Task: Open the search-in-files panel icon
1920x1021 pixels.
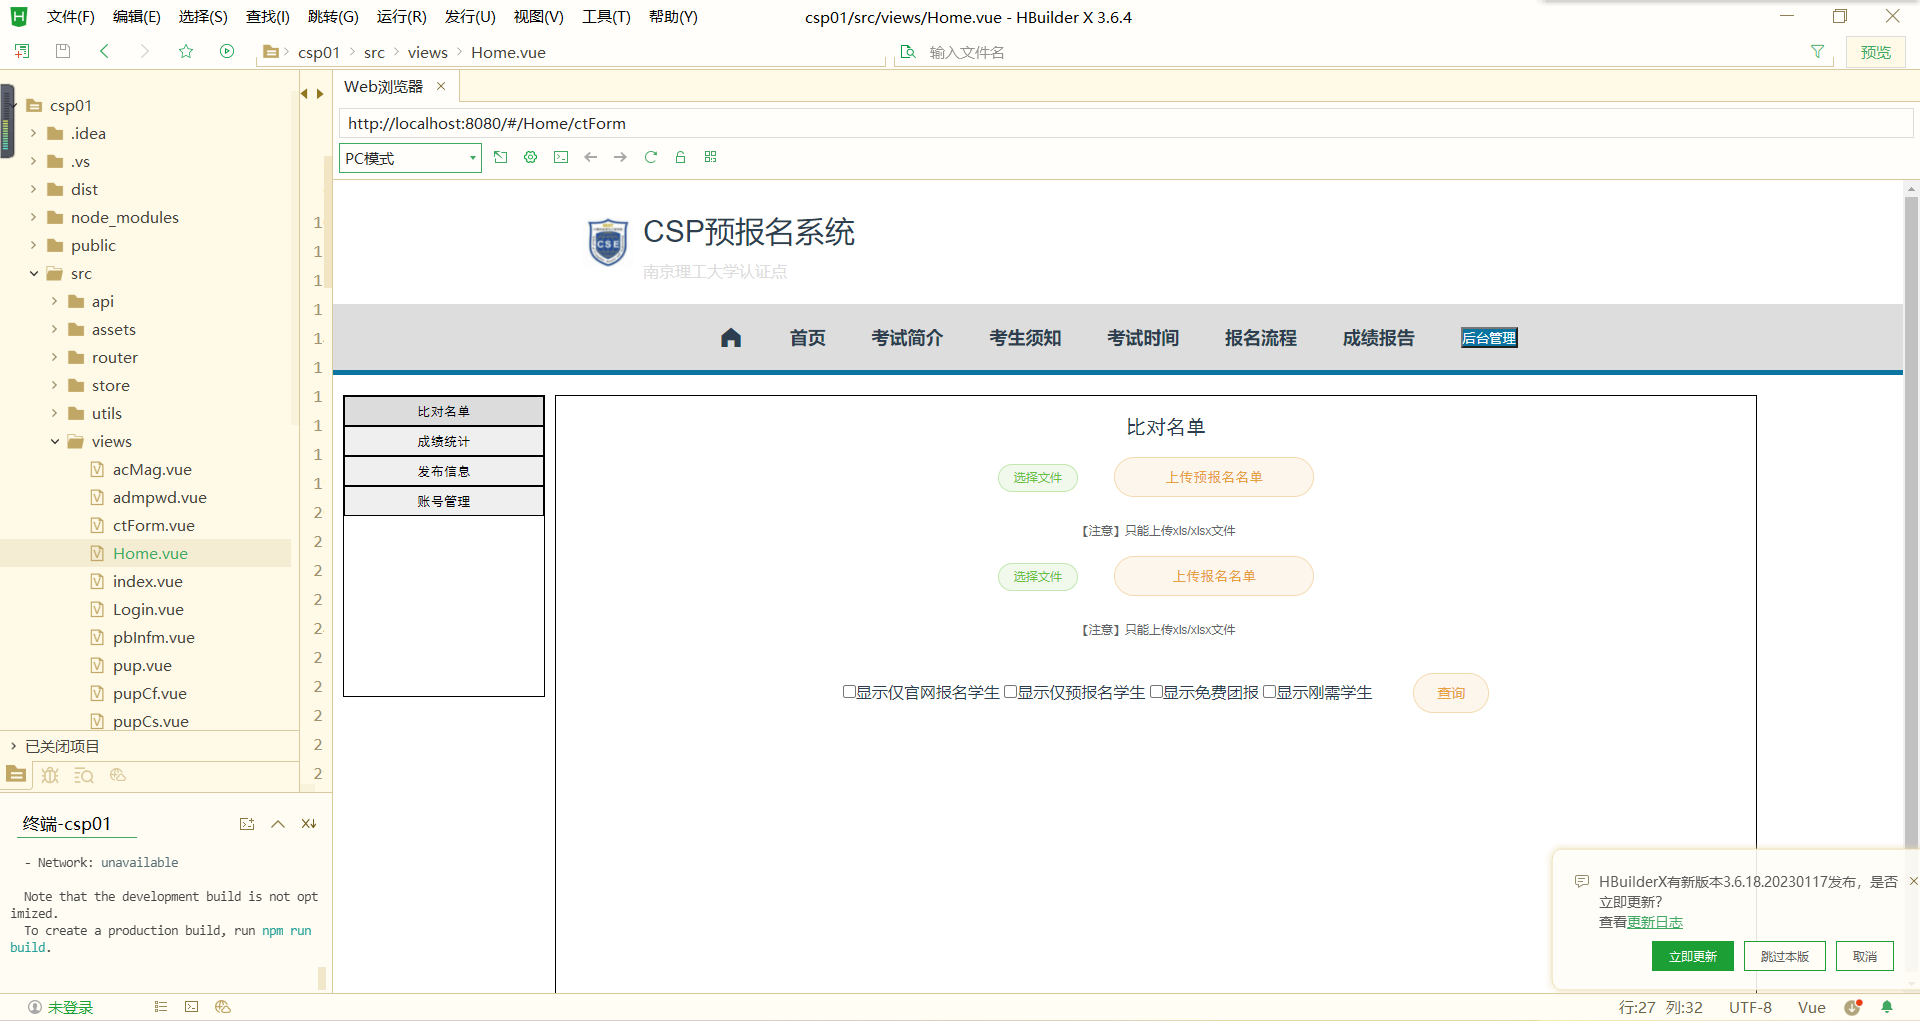Action: point(84,775)
